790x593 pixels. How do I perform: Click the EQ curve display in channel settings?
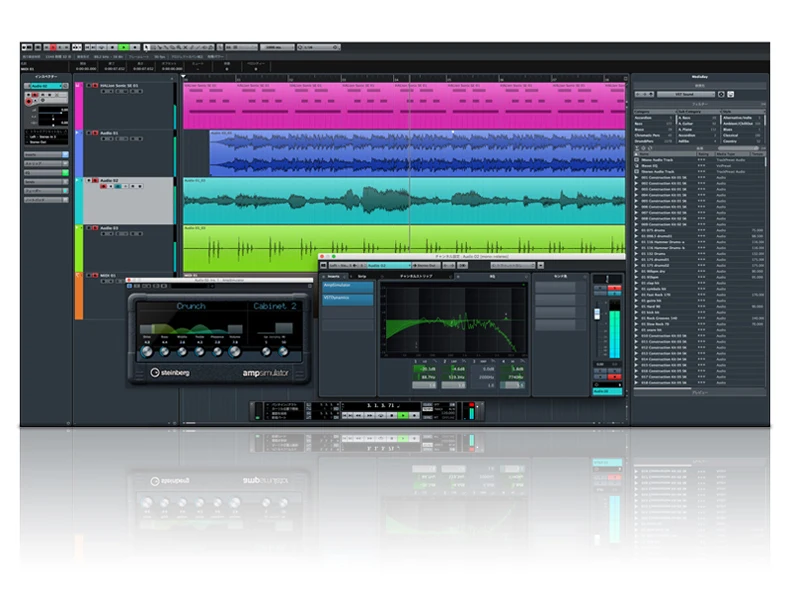point(453,320)
